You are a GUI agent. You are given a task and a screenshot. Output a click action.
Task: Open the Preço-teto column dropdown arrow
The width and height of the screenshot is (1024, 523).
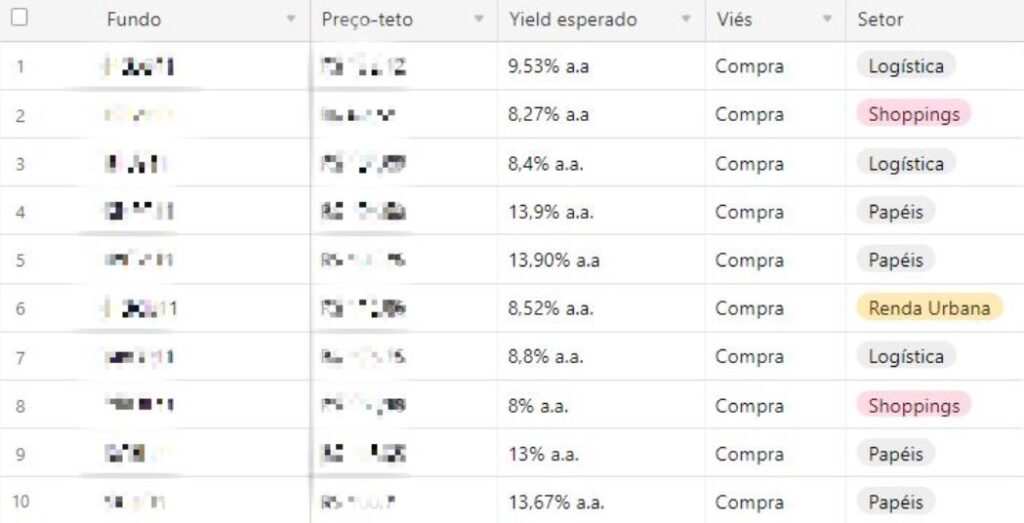[x=479, y=20]
